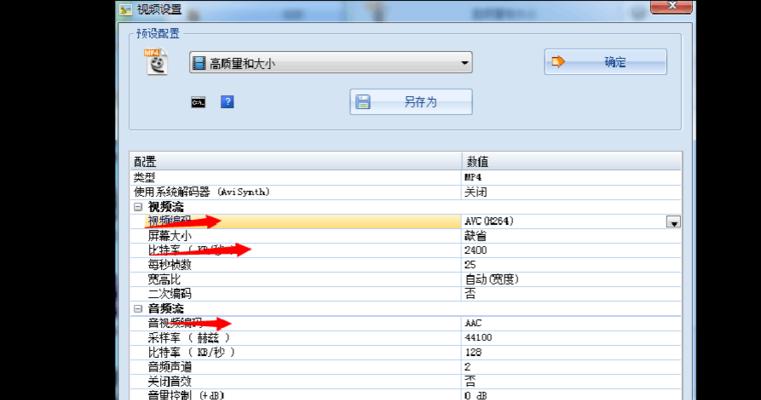Open the 高质量和大小 preset dropdown
Viewport: 761px width, 400px height.
[x=330, y=63]
